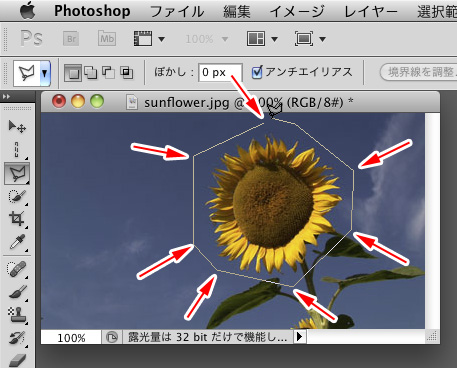The height and width of the screenshot is (368, 457).
Task: Select the Crop tool
Action: tap(17, 219)
